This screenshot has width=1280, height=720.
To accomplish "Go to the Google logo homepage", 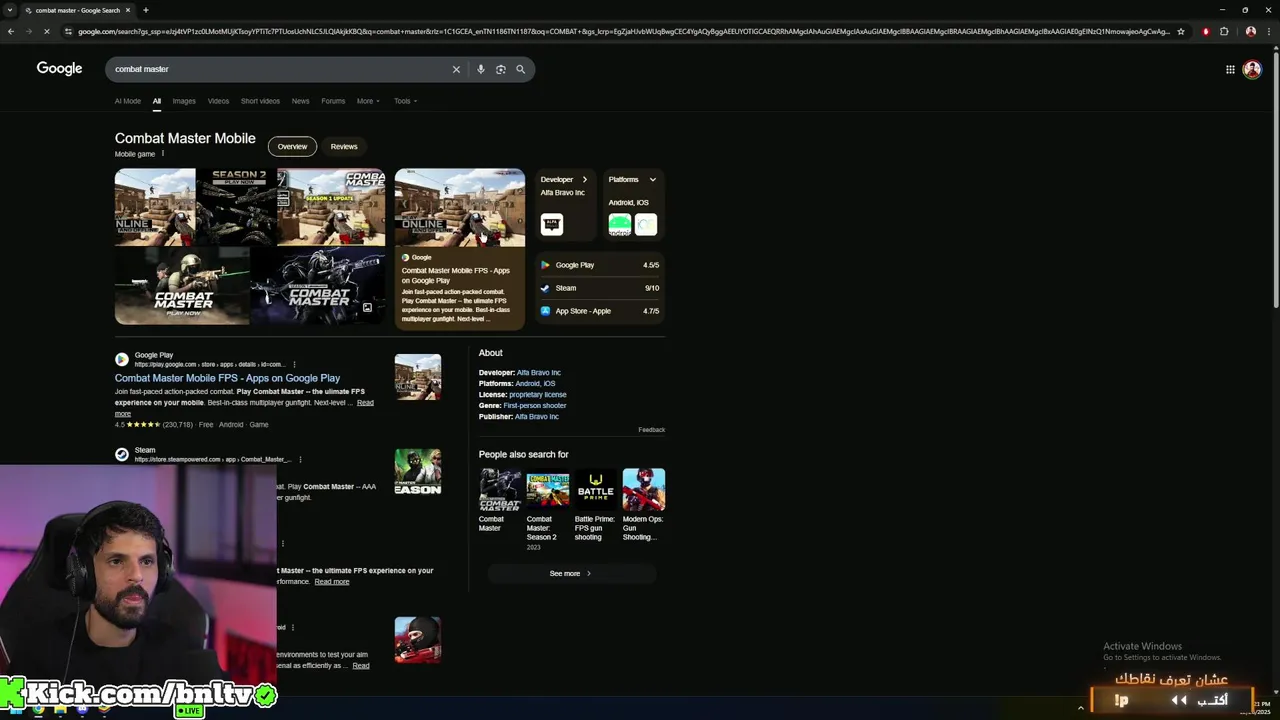I will click(59, 68).
